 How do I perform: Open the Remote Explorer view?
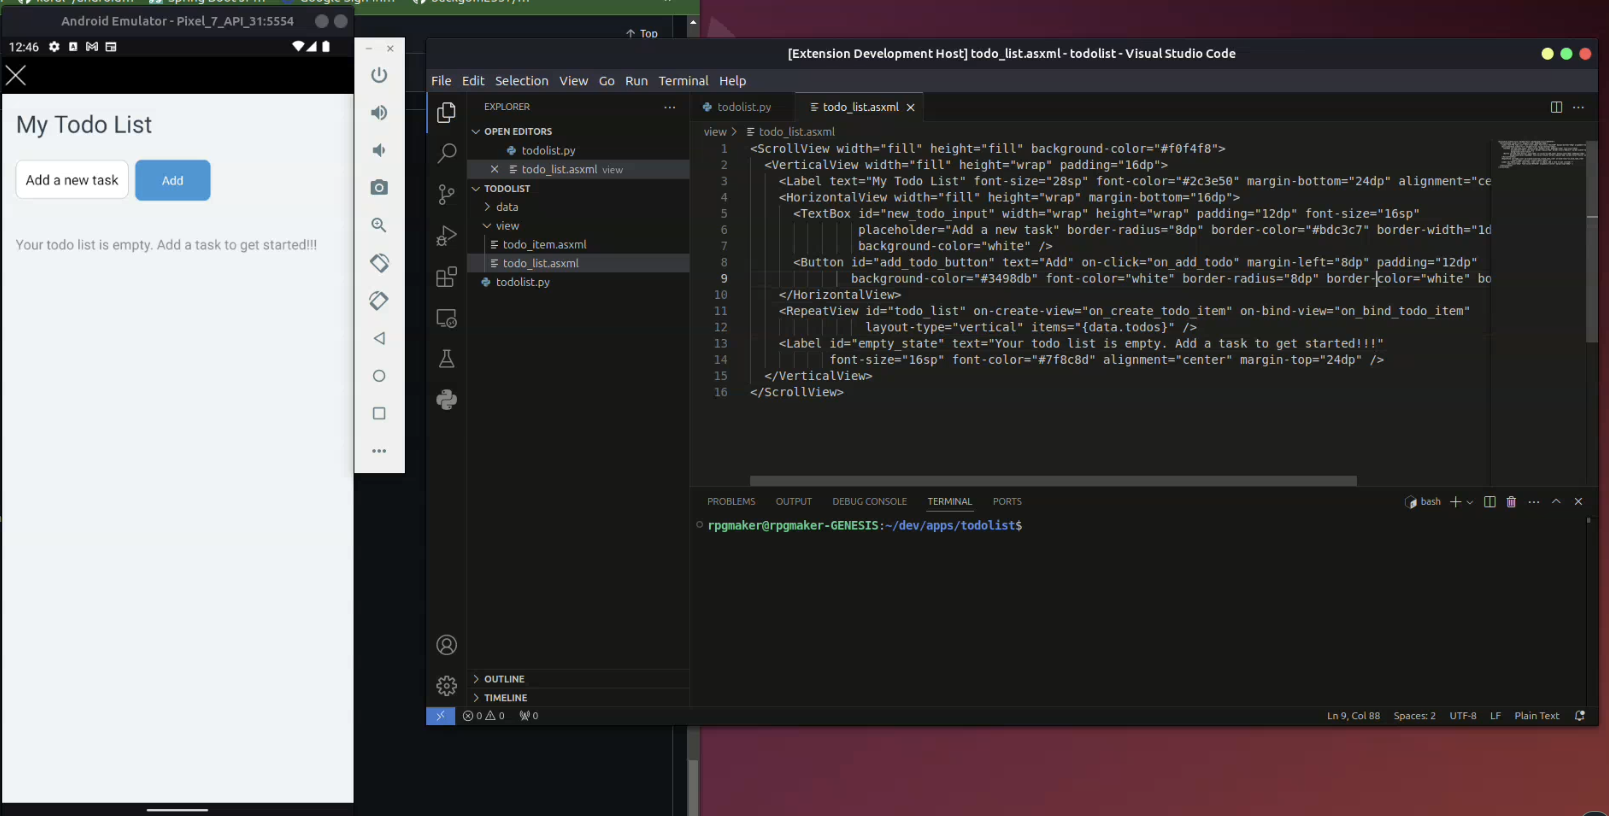click(447, 318)
